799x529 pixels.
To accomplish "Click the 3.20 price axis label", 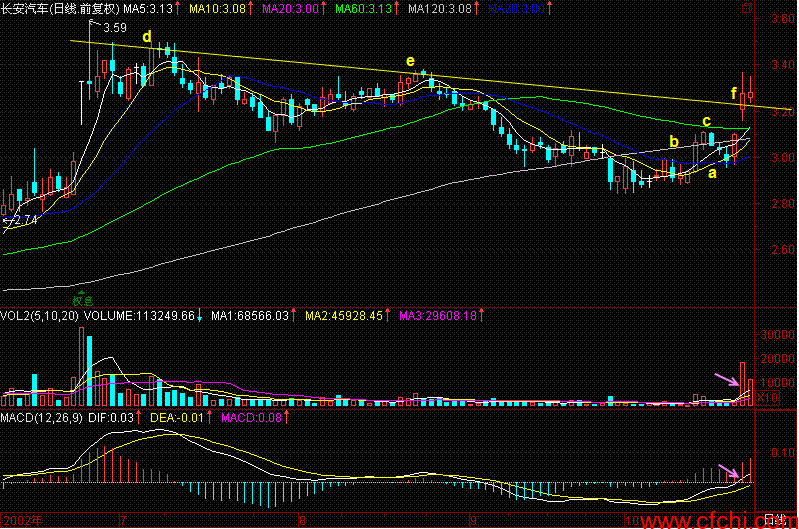I will [x=783, y=112].
